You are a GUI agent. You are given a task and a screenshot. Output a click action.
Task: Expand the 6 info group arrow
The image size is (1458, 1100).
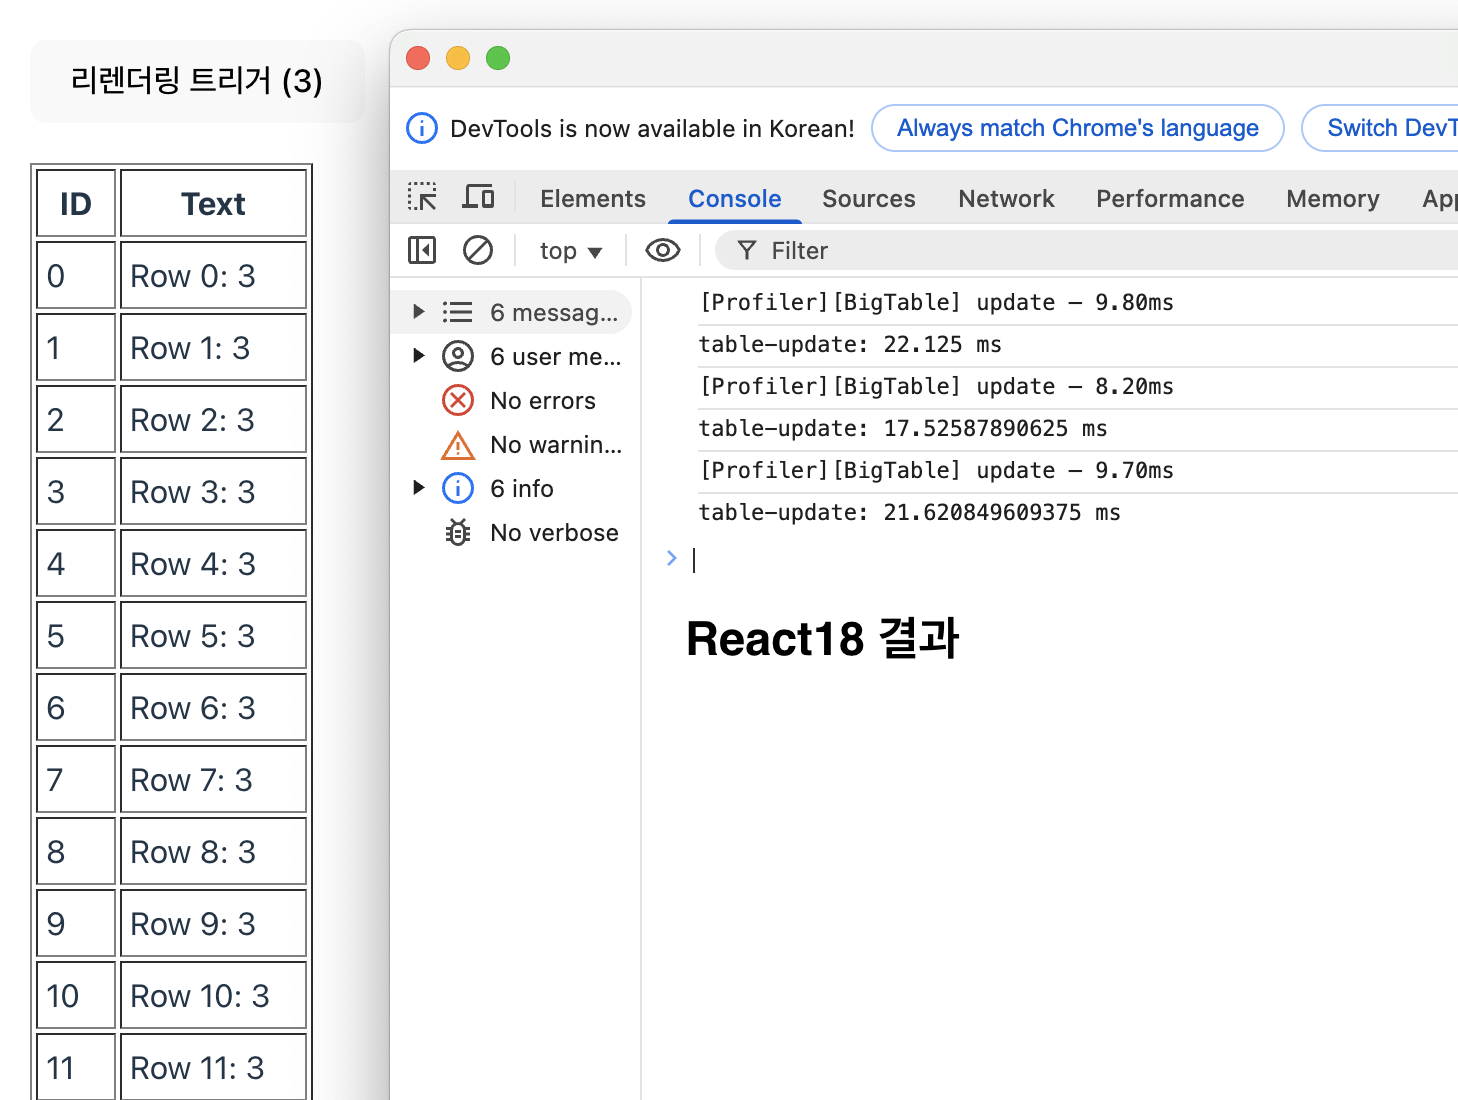(x=419, y=488)
